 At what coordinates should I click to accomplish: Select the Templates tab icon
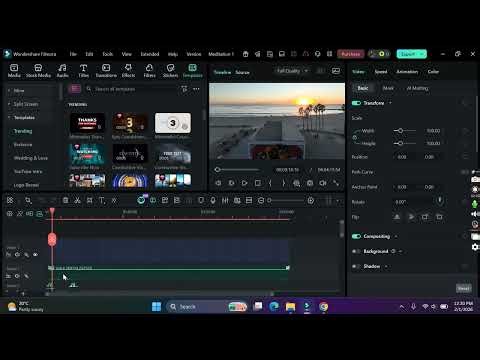point(192,68)
